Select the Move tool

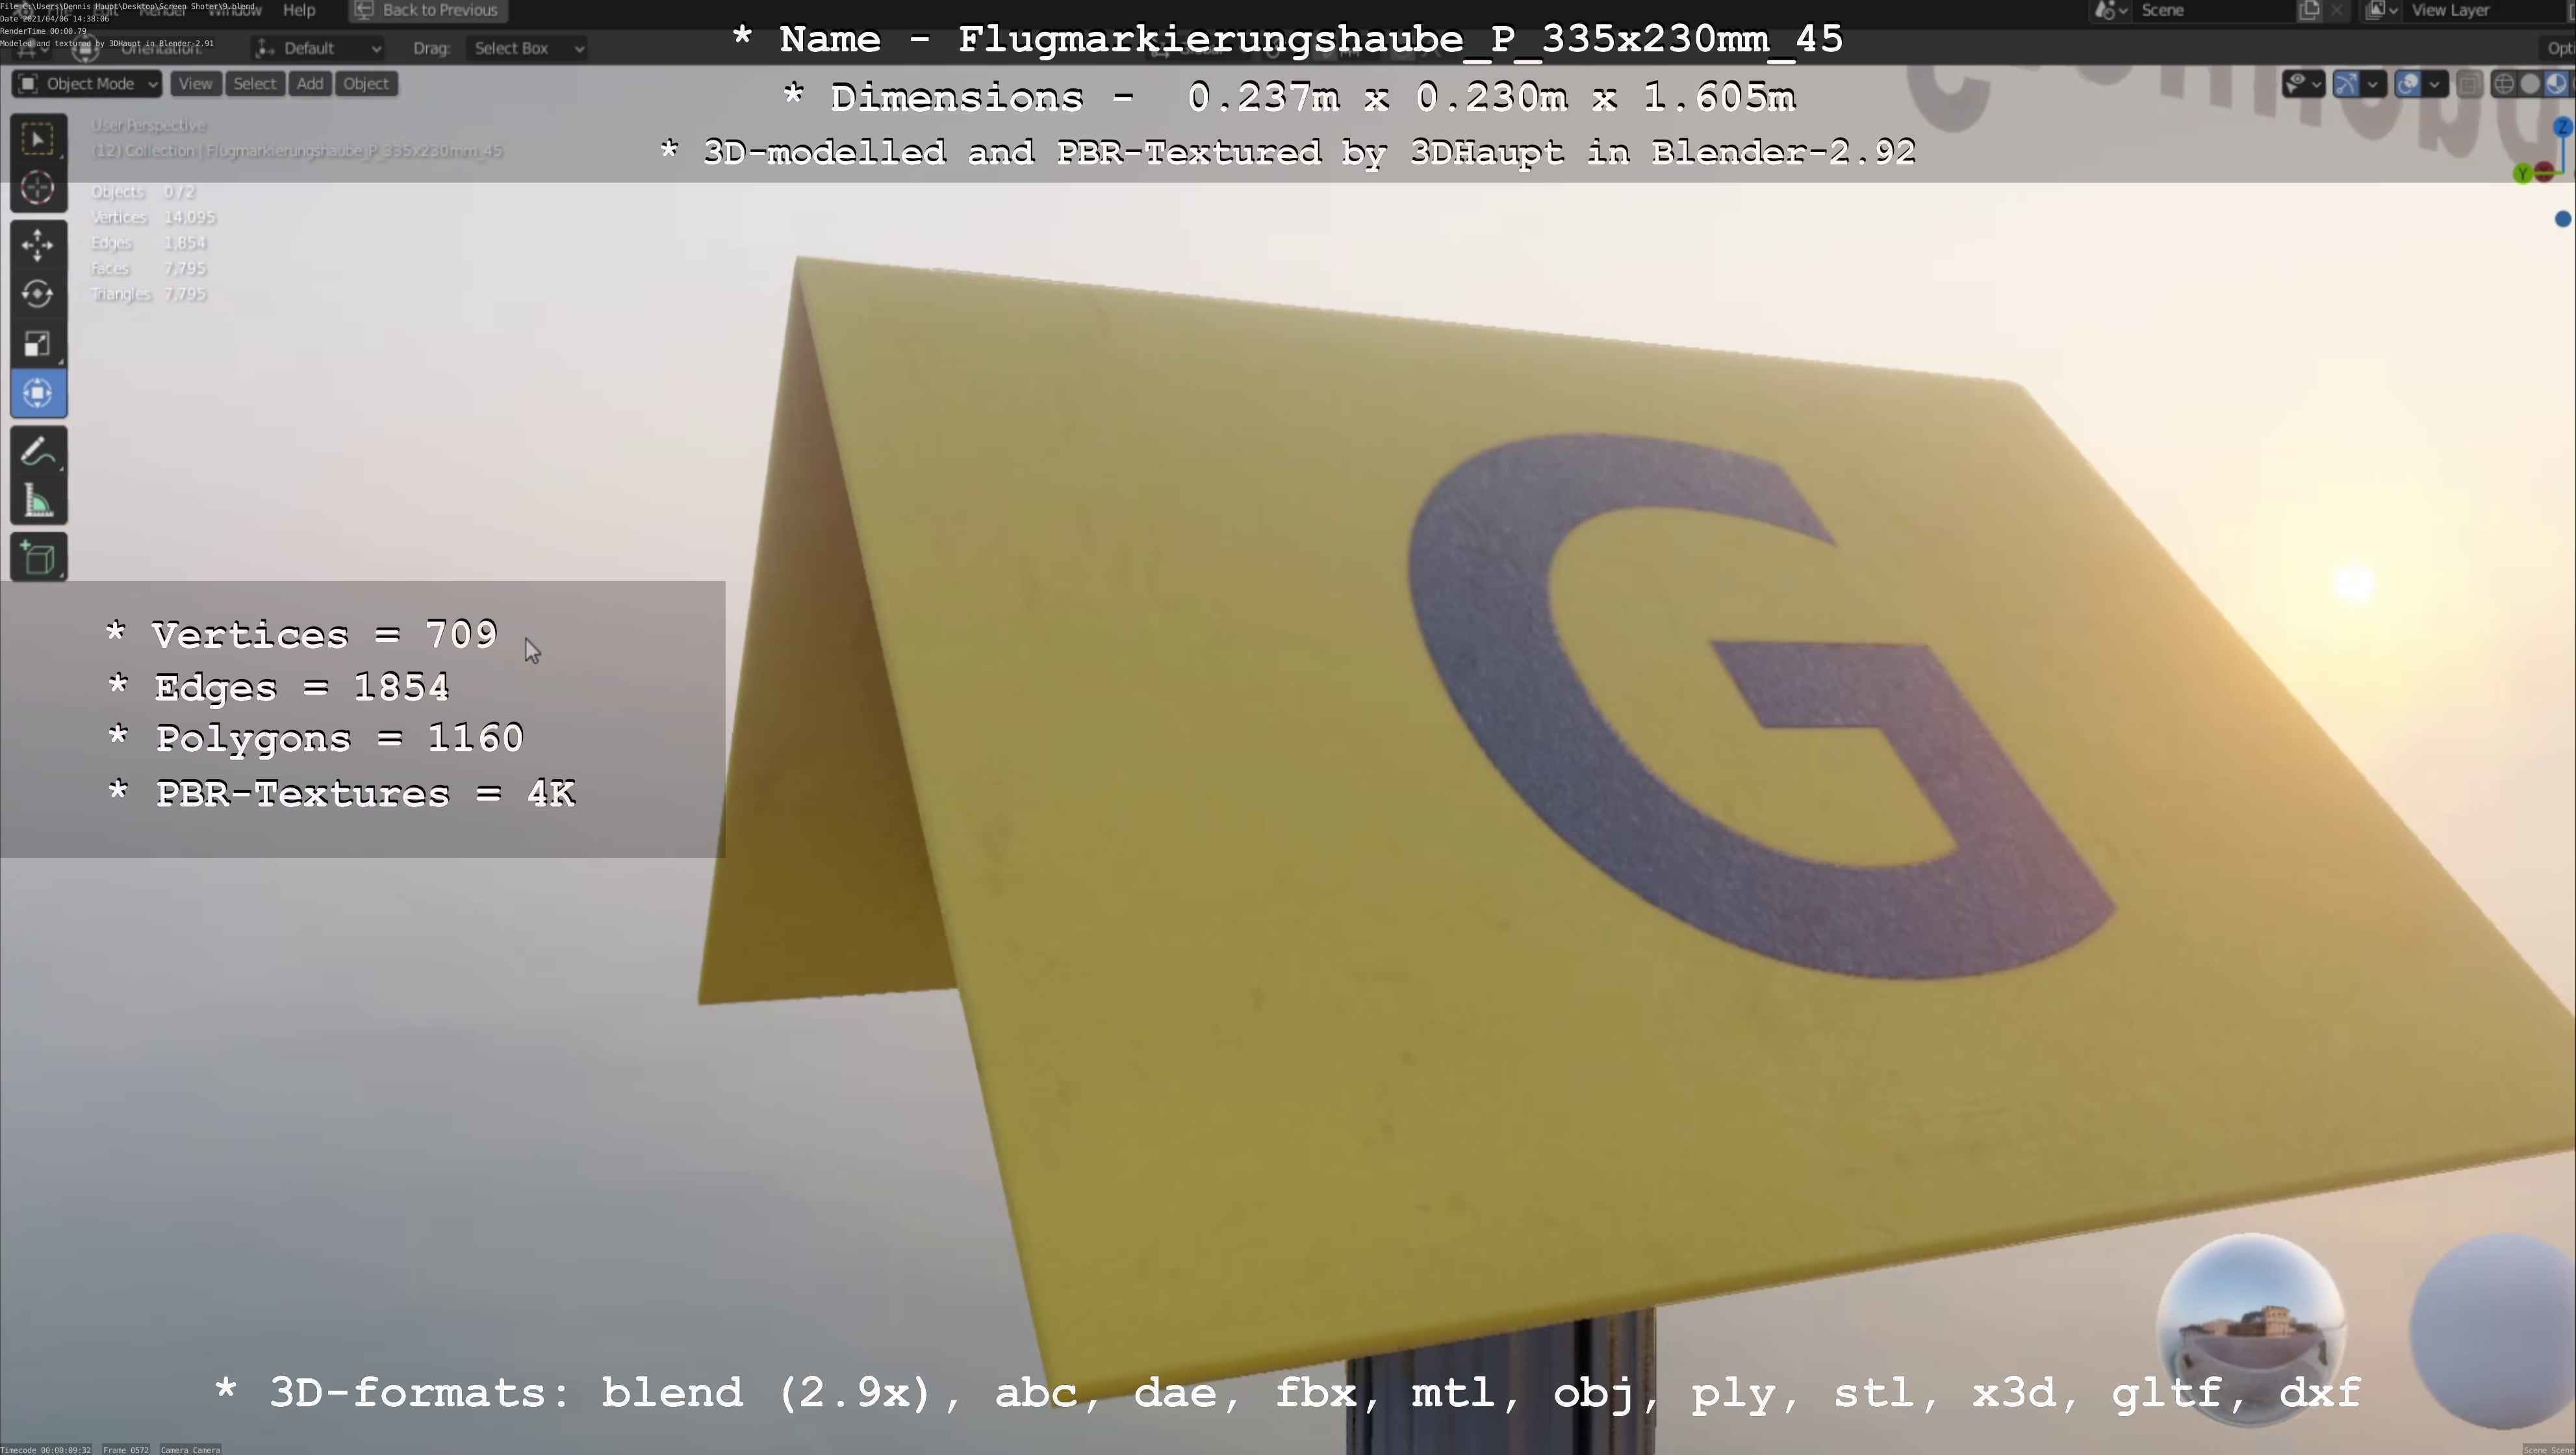38,245
